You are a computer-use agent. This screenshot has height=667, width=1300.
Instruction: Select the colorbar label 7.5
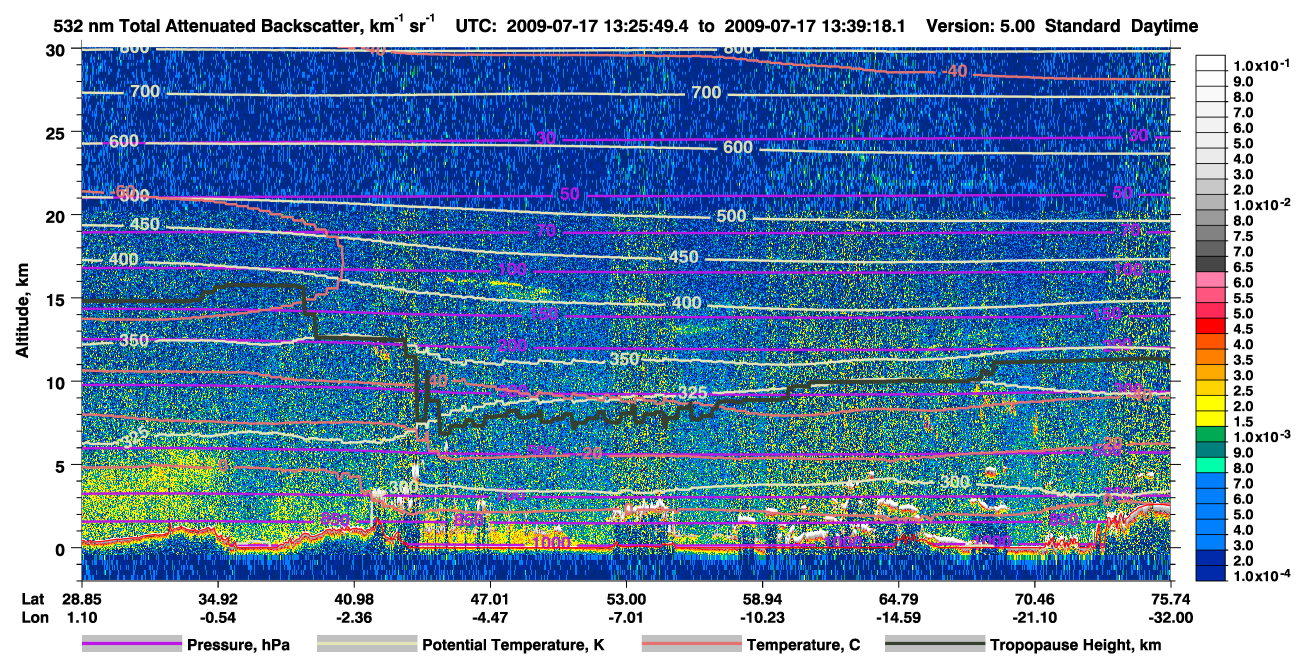coord(1241,236)
